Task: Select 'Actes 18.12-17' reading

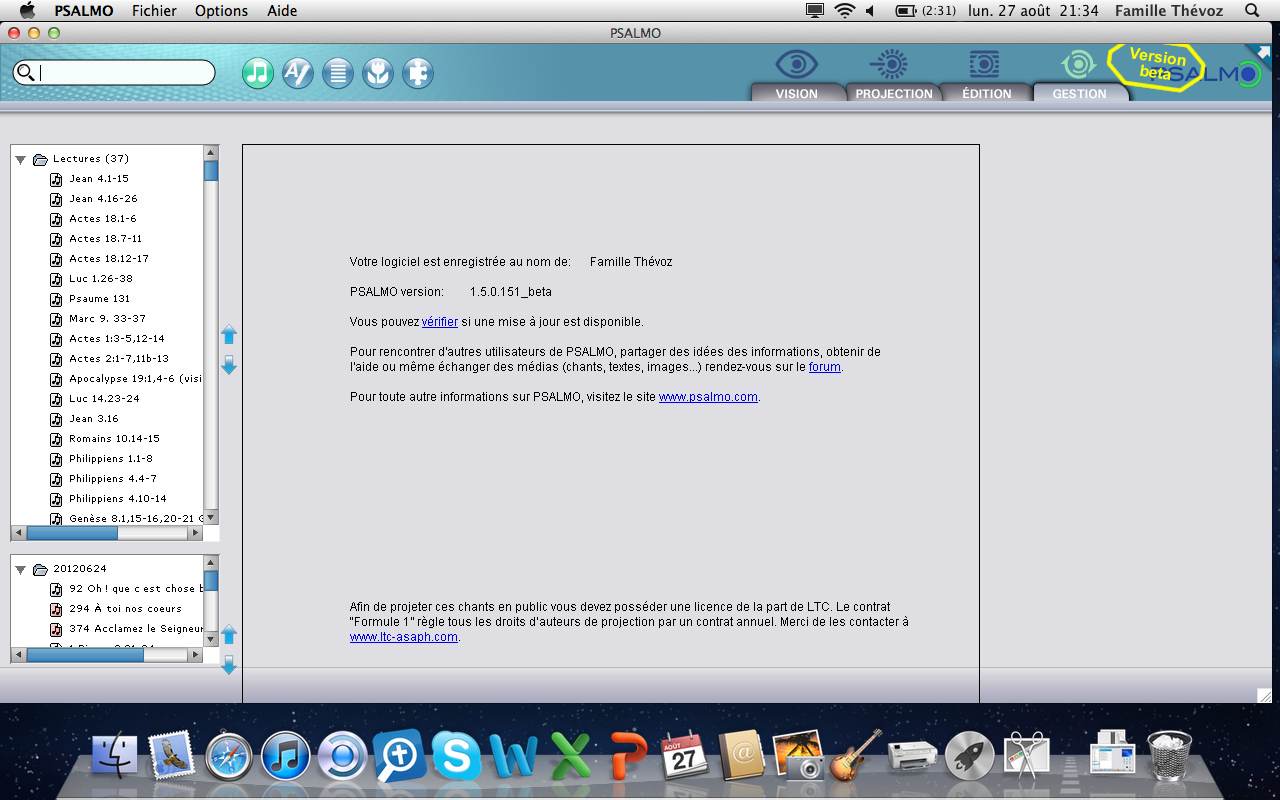Action: coord(109,259)
